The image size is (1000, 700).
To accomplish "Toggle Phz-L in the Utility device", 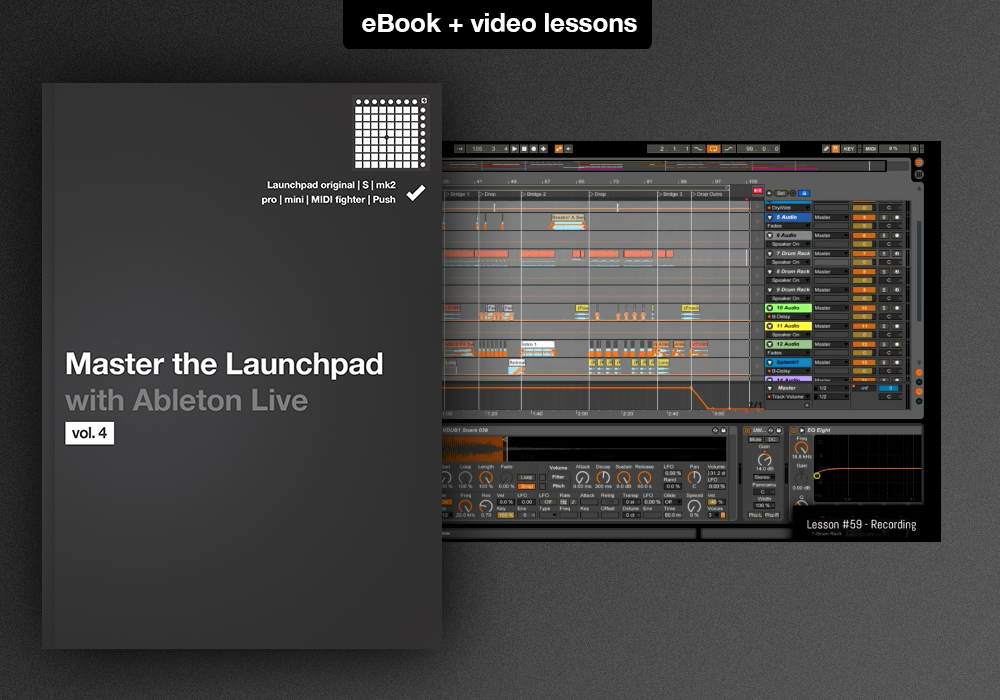I will coord(755,514).
